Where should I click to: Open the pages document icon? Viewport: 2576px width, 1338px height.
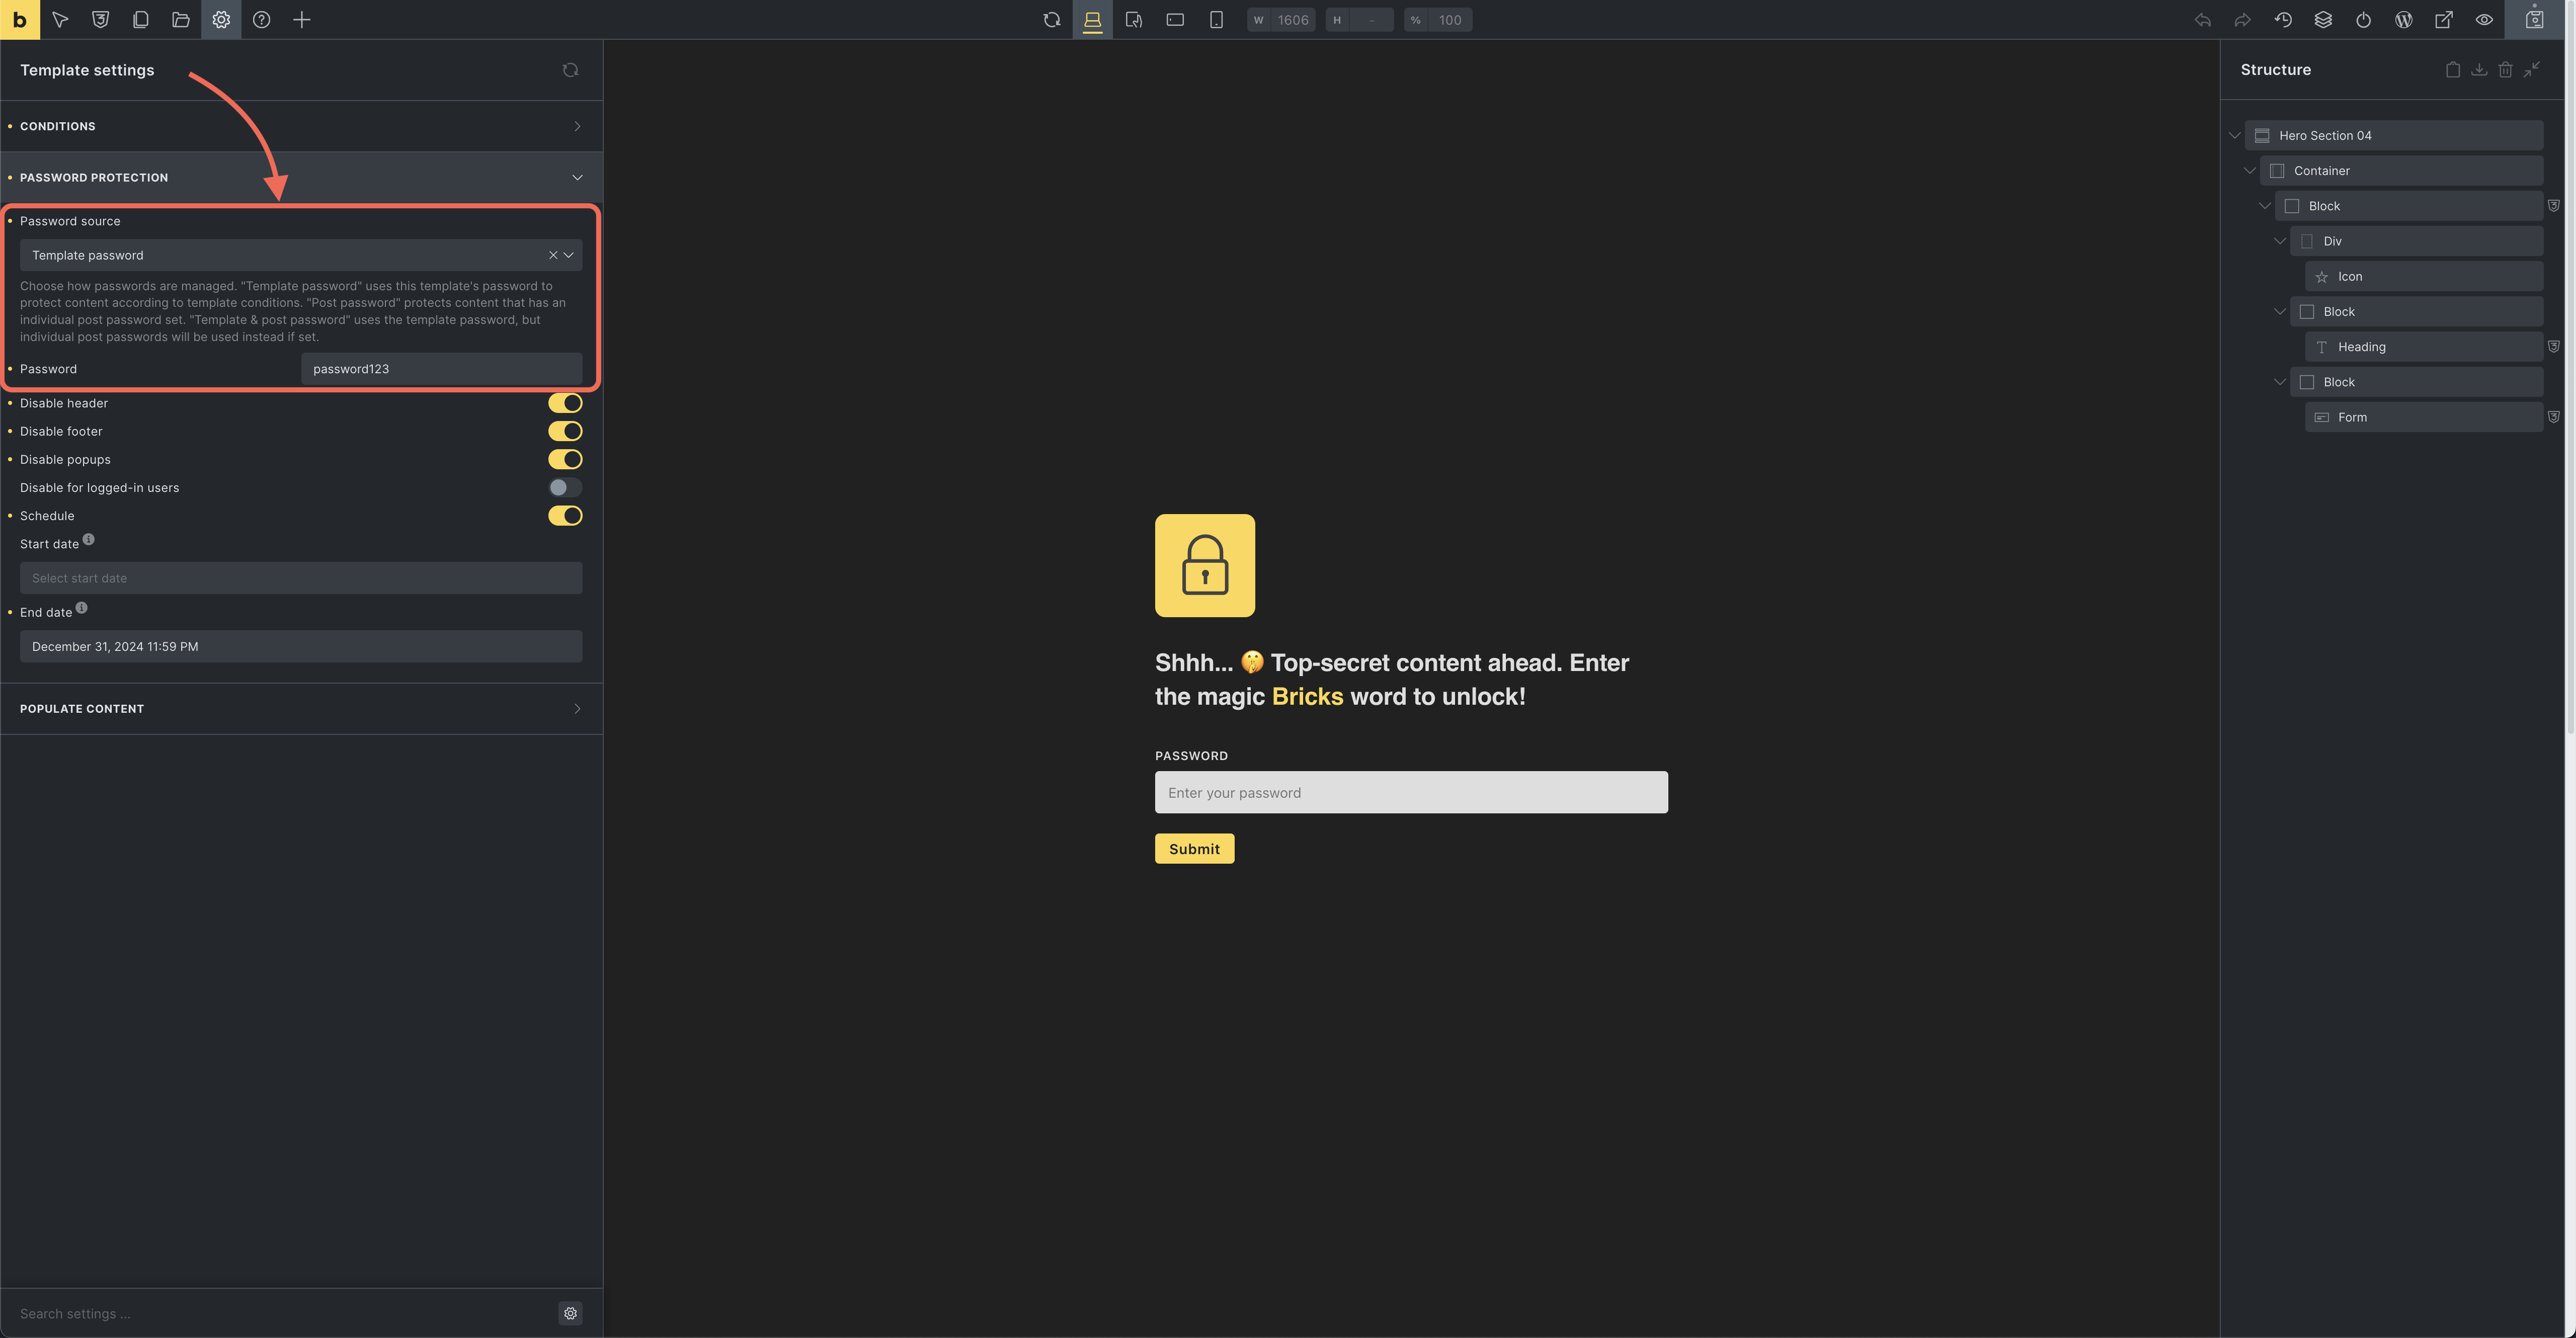point(140,20)
